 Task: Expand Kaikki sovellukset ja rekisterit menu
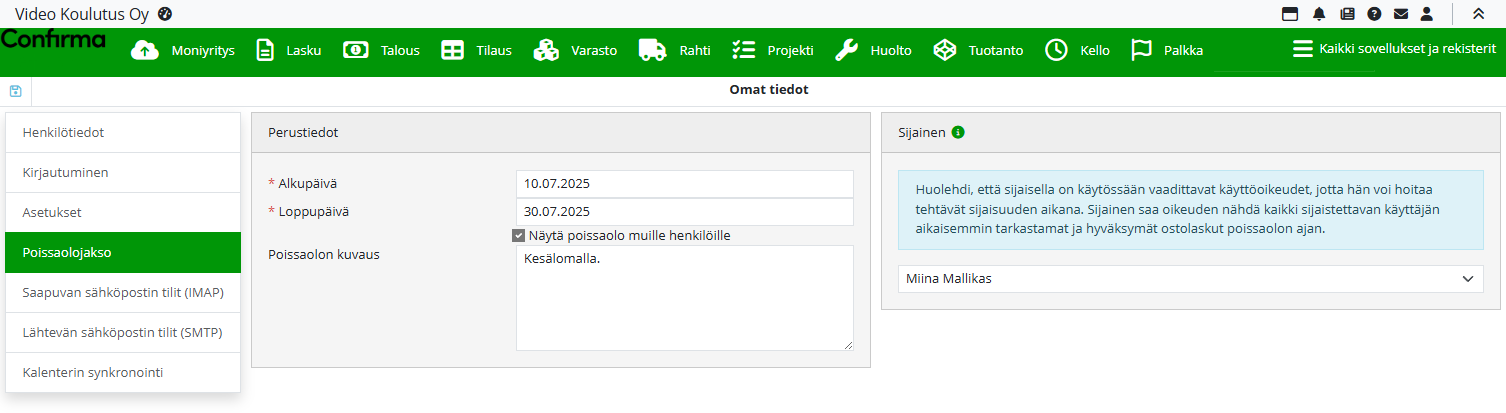pos(1394,49)
